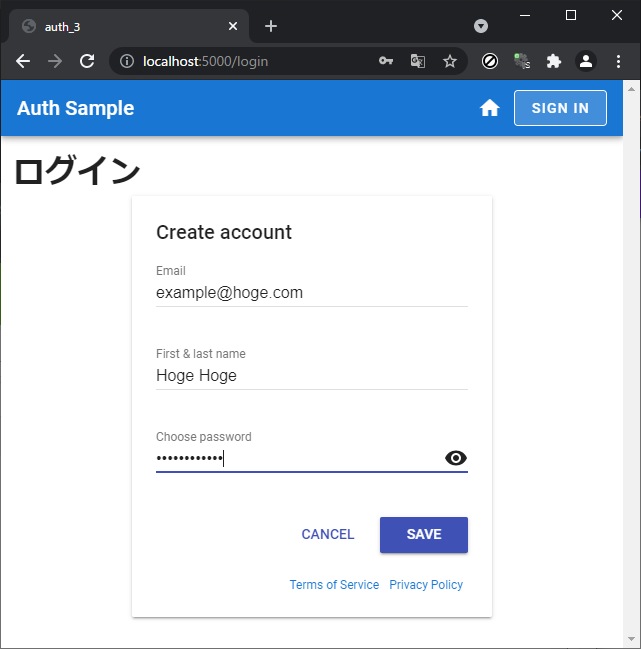Open the tab search dropdown arrow
The height and width of the screenshot is (649, 641).
tap(480, 26)
